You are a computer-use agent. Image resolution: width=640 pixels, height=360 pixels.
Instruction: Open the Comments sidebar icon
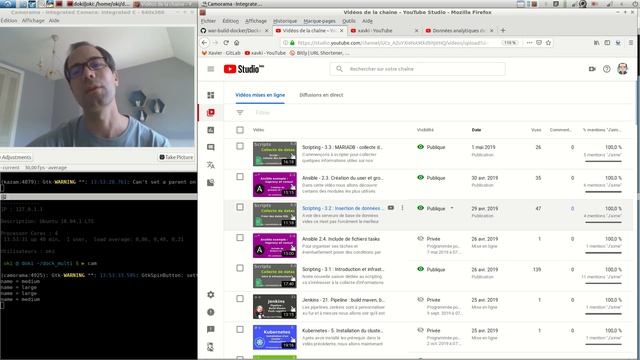pos(211,147)
